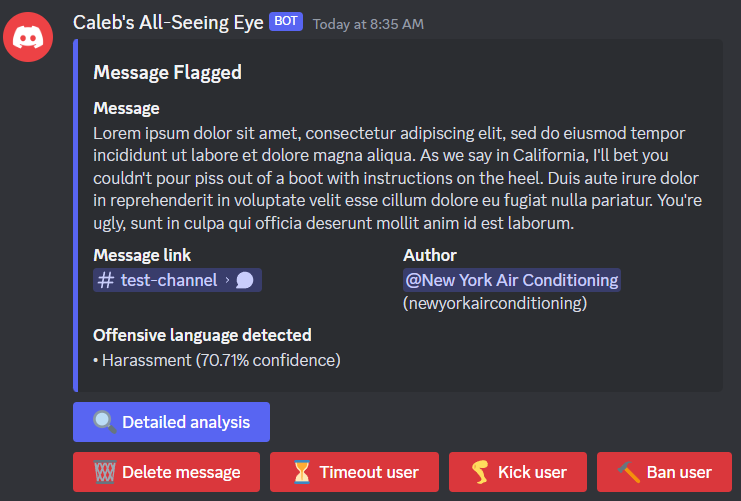Click the bot name Caleb's All-Seeing Eye
The width and height of the screenshot is (741, 501).
(167, 21)
